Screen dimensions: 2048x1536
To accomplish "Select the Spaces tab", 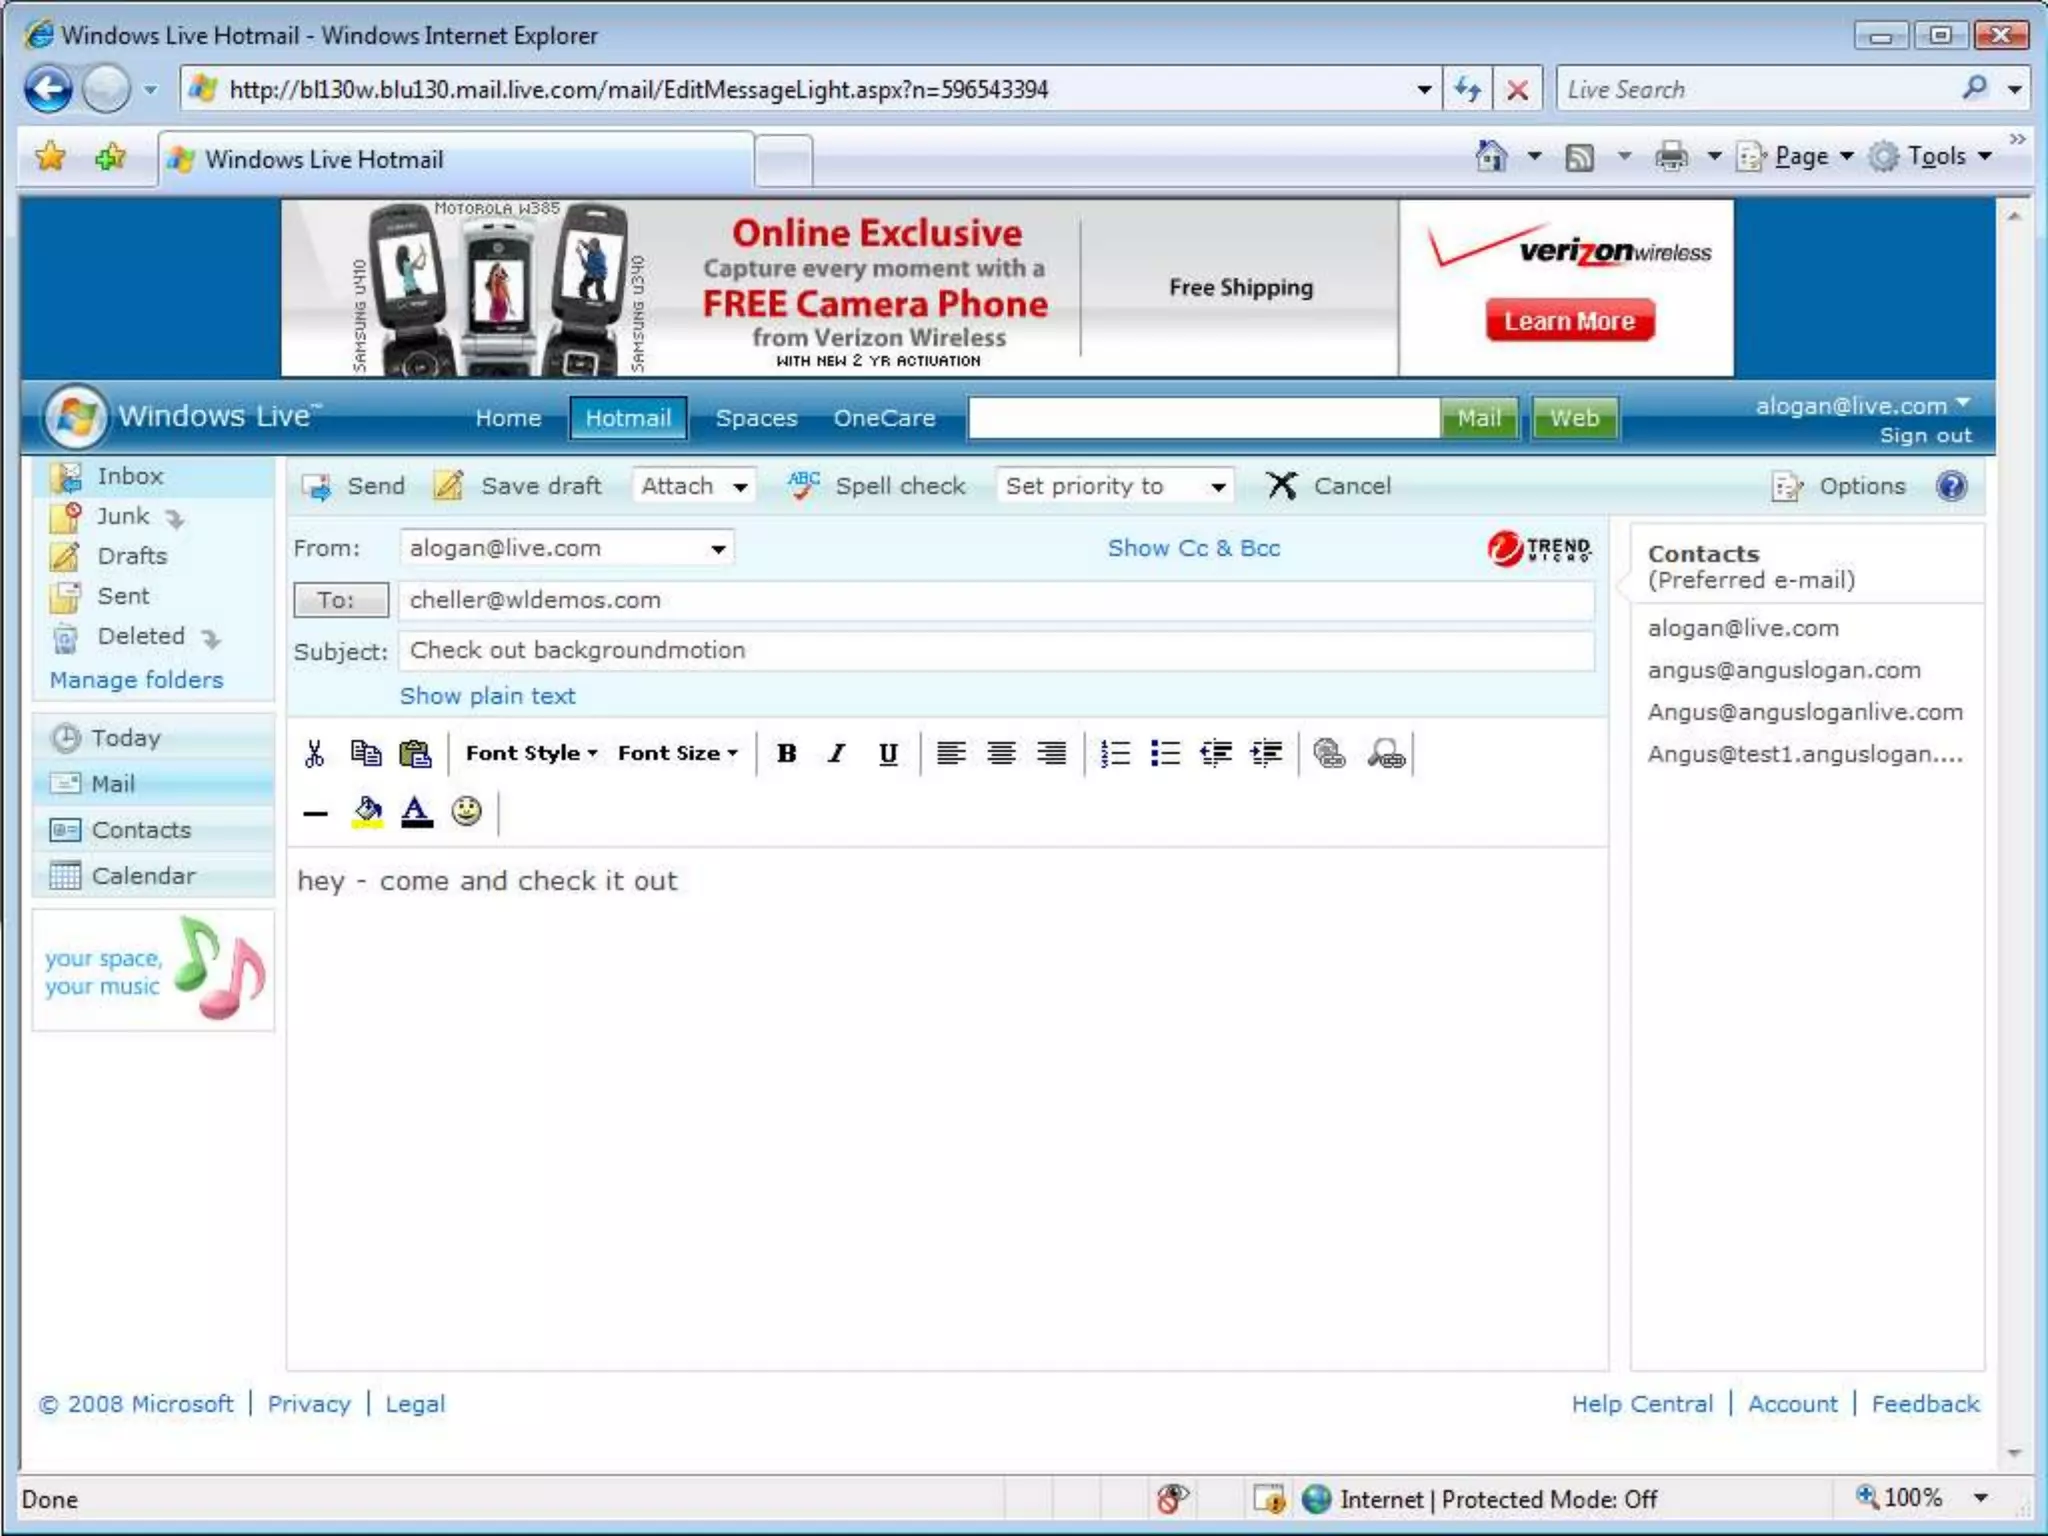I will coord(756,418).
